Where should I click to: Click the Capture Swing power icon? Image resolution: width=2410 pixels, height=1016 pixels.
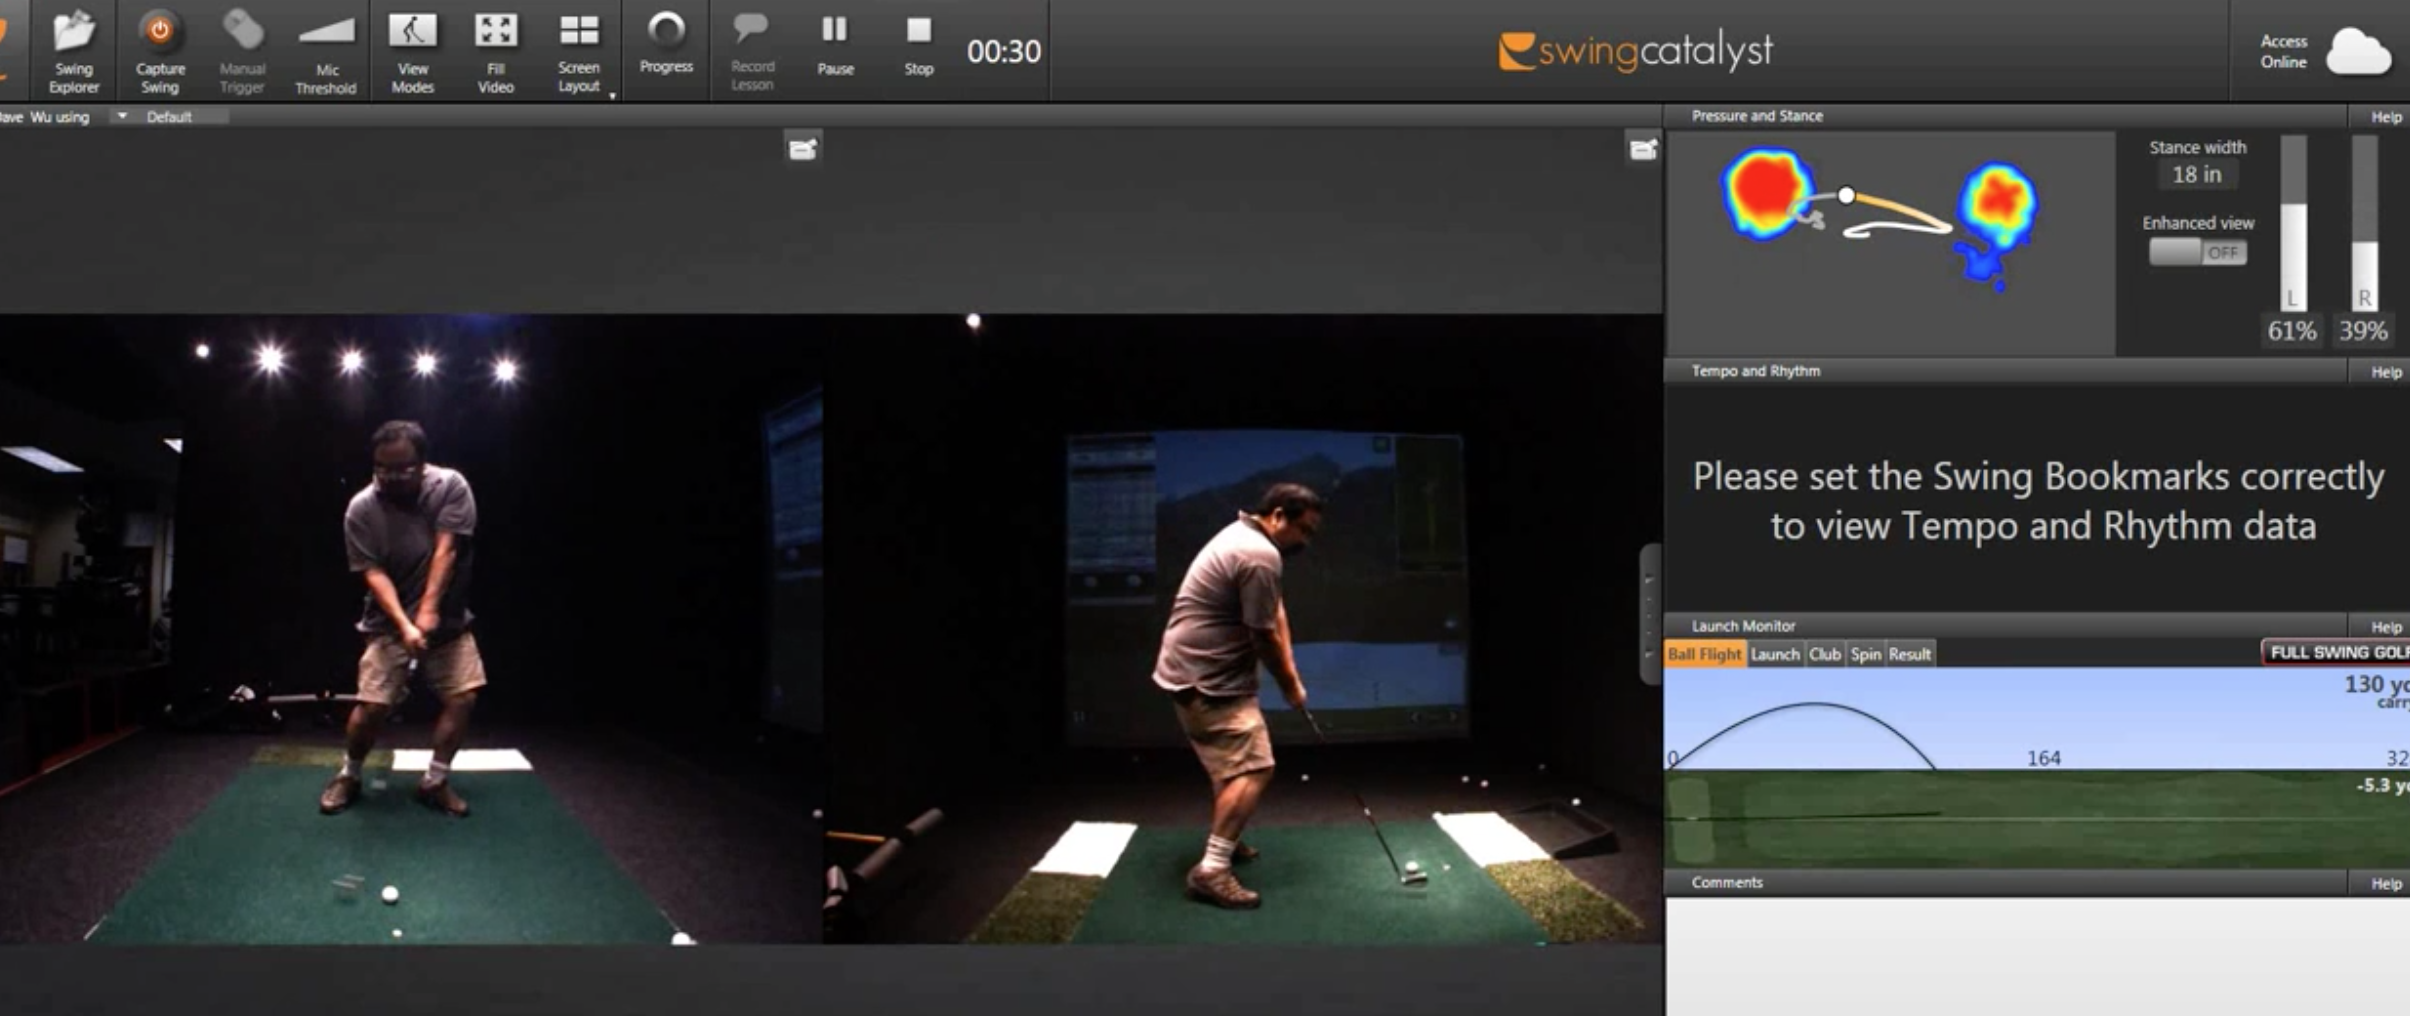click(x=159, y=32)
